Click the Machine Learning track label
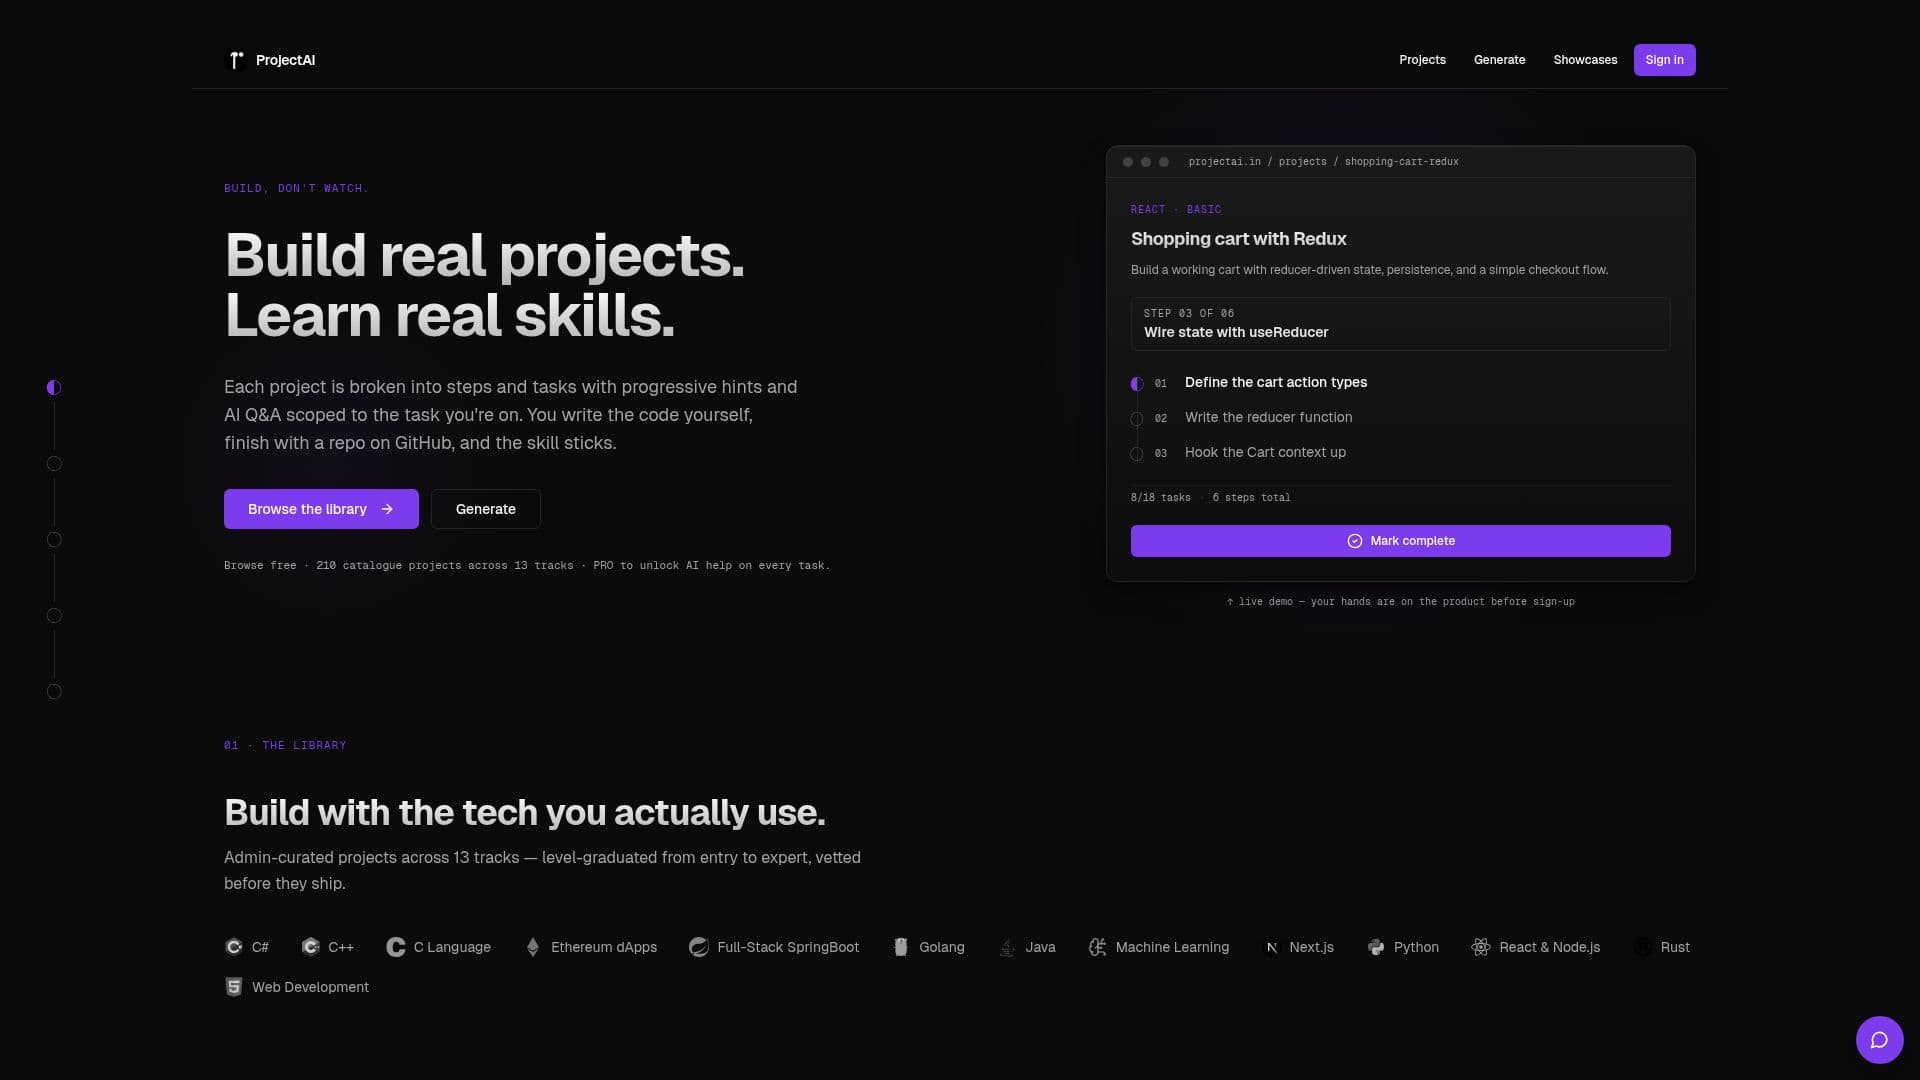Viewport: 1920px width, 1080px height. click(1172, 947)
